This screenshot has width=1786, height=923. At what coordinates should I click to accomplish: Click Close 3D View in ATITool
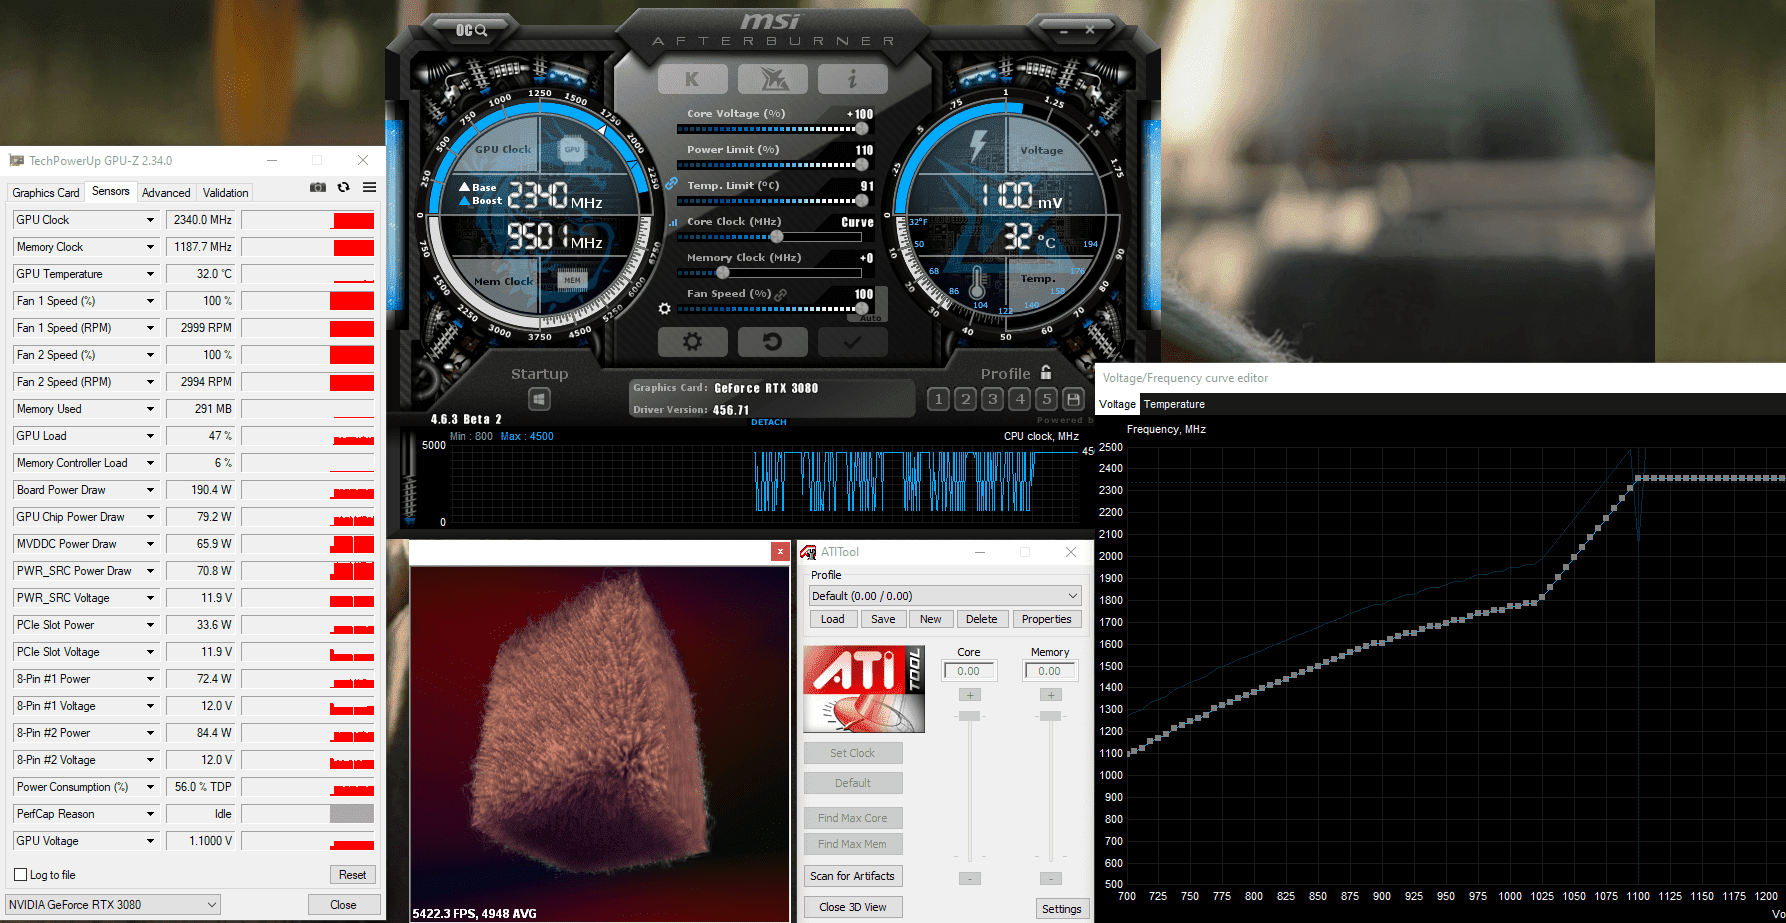tap(853, 907)
